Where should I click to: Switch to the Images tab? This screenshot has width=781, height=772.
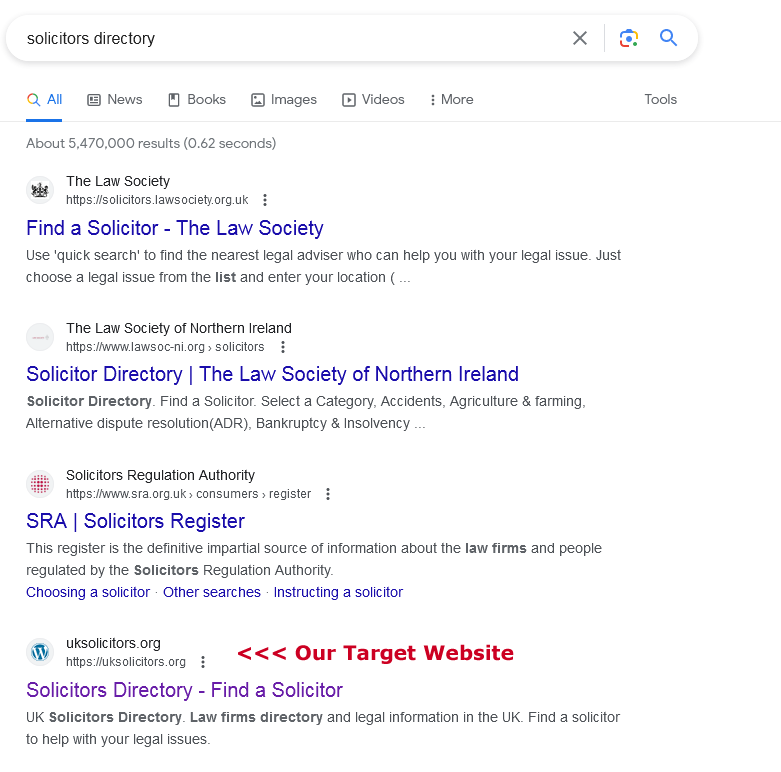pos(284,100)
